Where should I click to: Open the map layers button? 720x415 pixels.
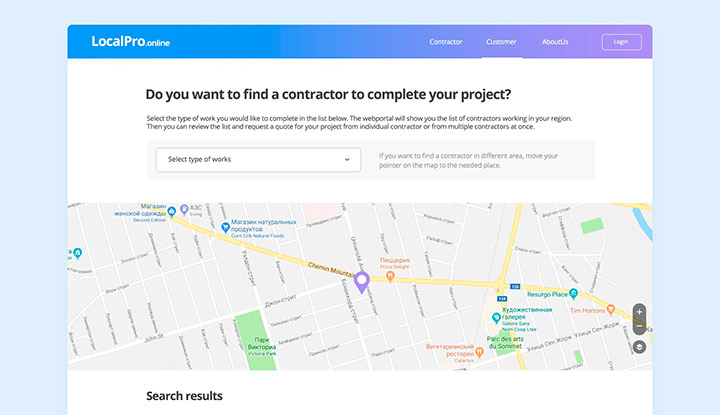tap(639, 347)
